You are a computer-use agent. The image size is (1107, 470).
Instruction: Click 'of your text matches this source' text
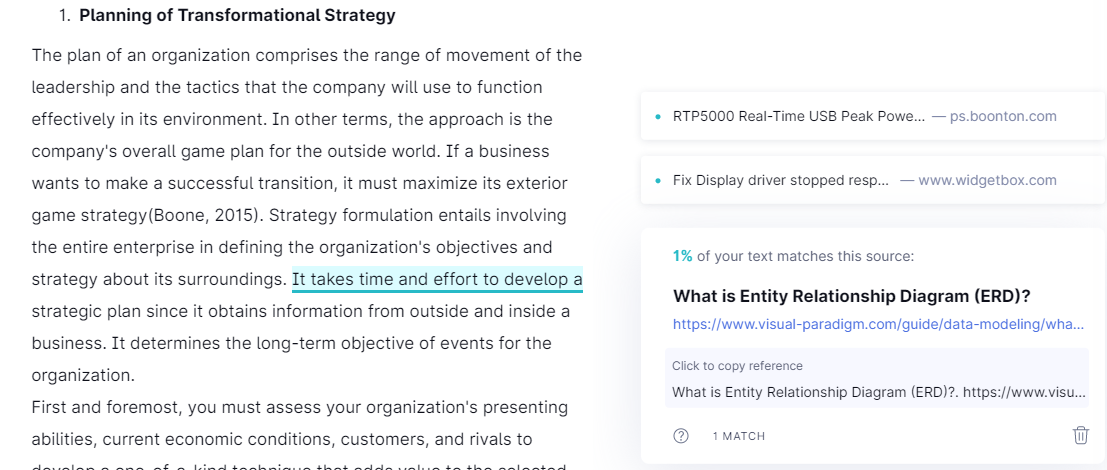point(806,256)
